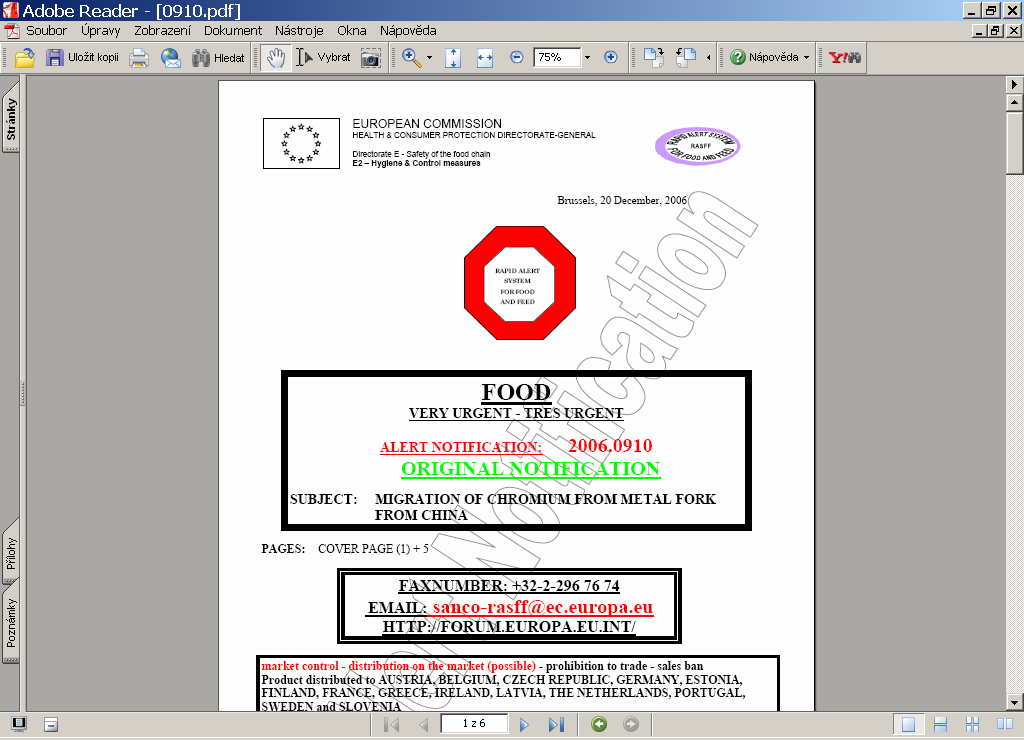This screenshot has height=740, width=1024.
Task: Rotate the page counterclockwise
Action: point(686,57)
